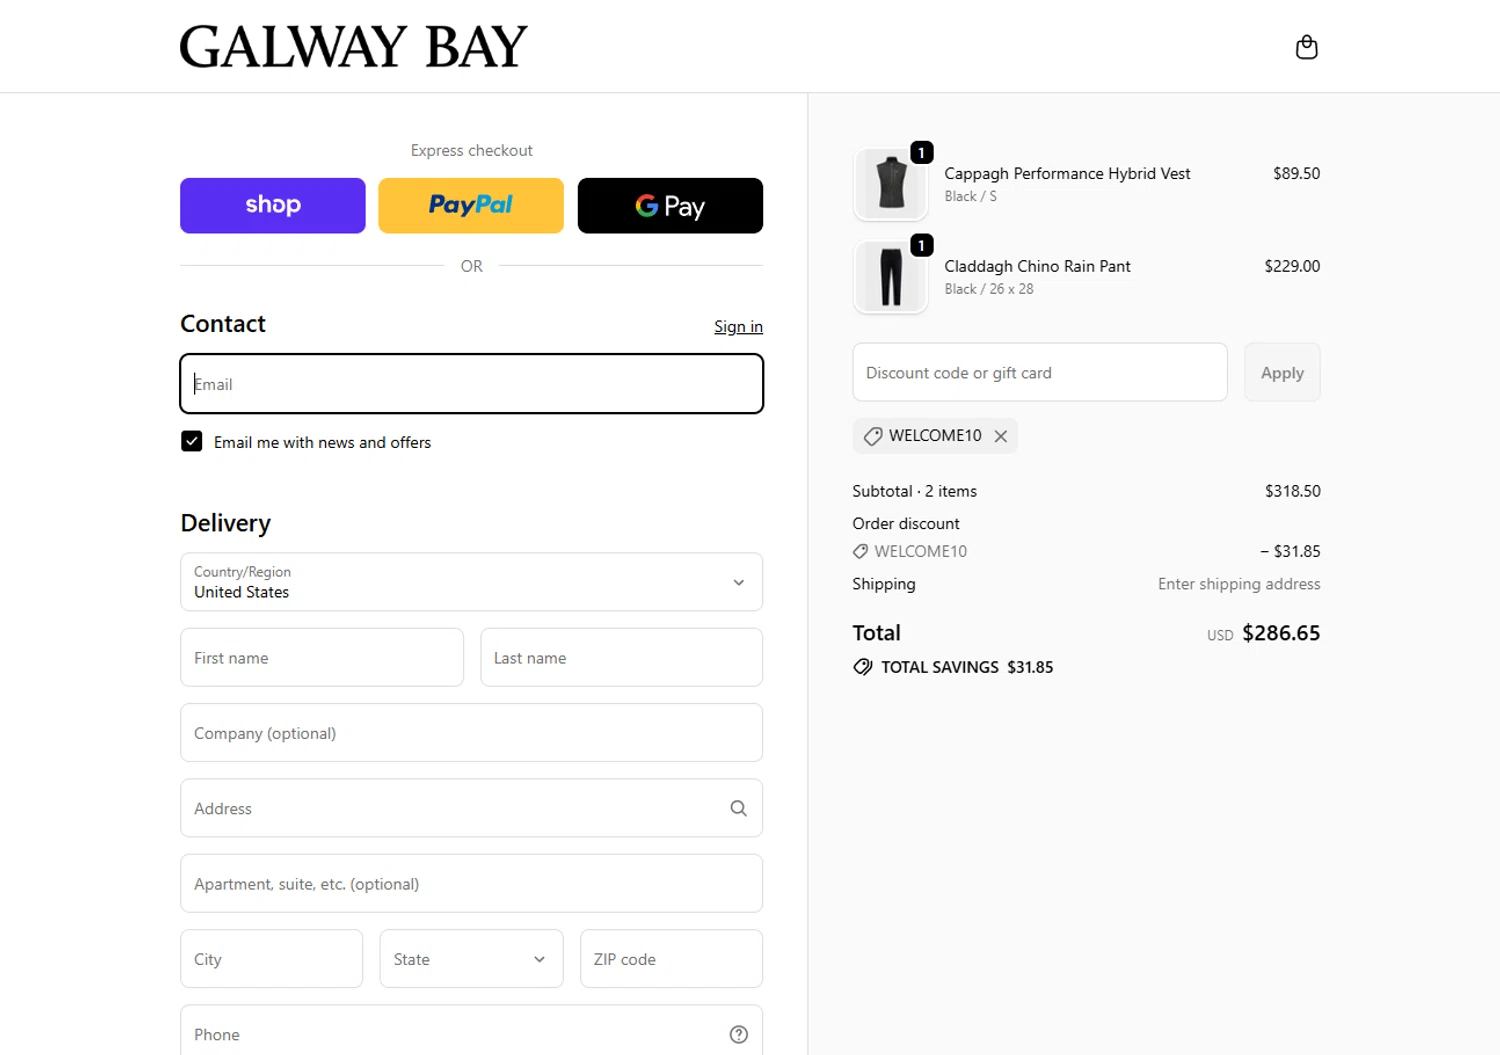Click the 'Black / 26 x 28' variant text
Screen dimensions: 1500x1055
coord(989,289)
